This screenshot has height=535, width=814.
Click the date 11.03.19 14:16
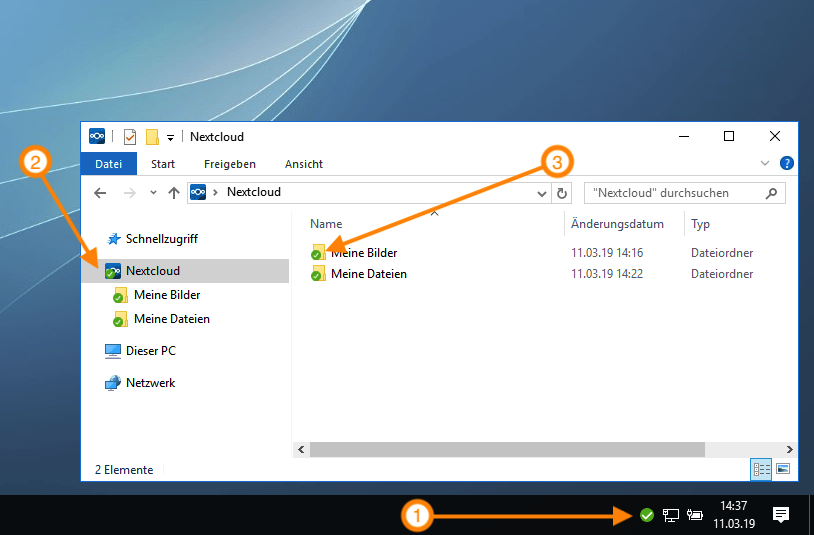(607, 253)
